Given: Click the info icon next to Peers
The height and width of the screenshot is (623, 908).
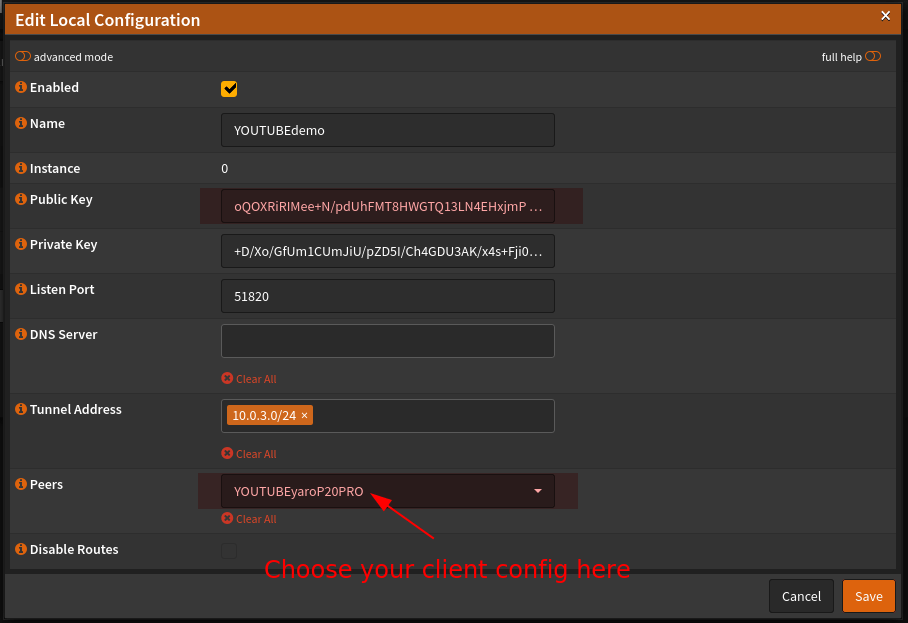Looking at the screenshot, I should (x=21, y=485).
